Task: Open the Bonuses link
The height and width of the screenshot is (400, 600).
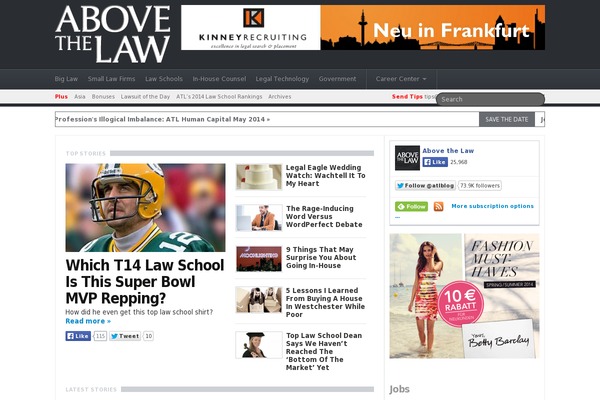Action: (x=103, y=96)
